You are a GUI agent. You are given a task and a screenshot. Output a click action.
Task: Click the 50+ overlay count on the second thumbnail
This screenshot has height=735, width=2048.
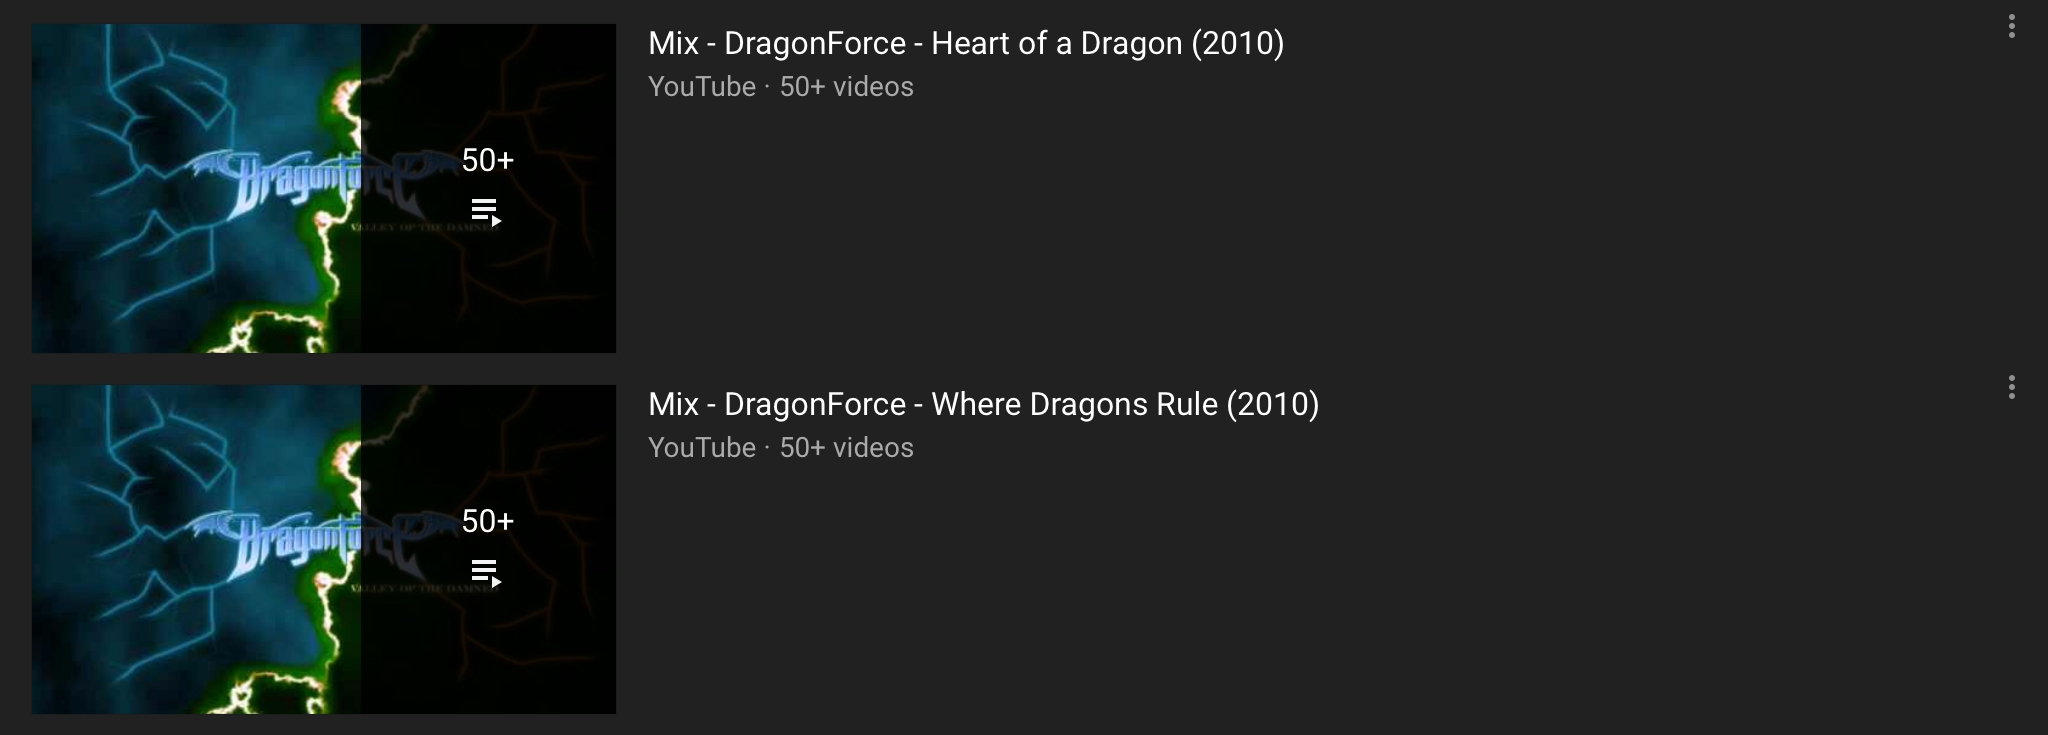pyautogui.click(x=487, y=521)
